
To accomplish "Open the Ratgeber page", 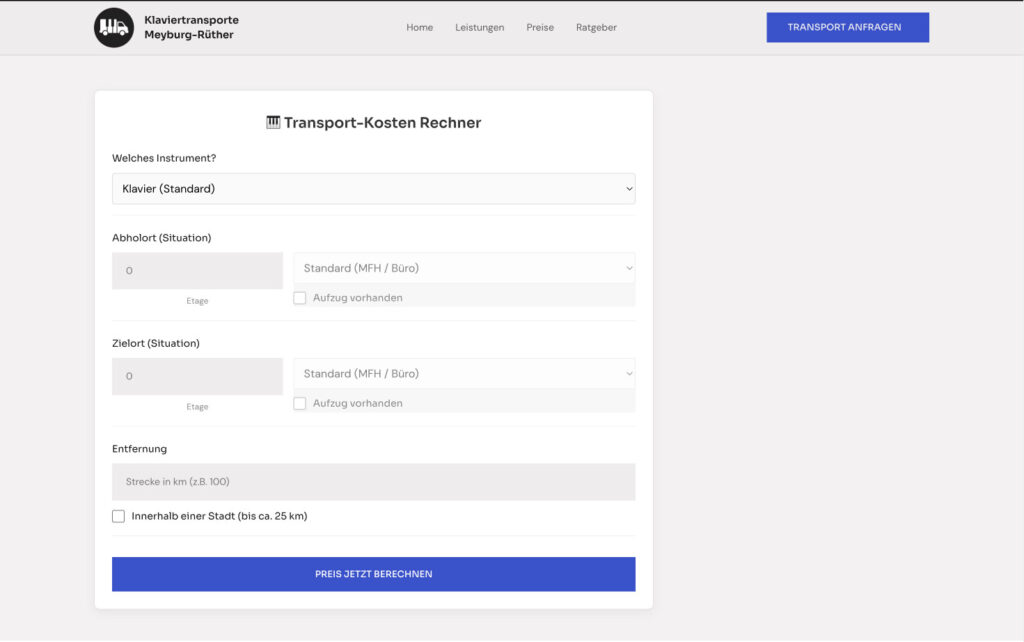I will click(596, 27).
